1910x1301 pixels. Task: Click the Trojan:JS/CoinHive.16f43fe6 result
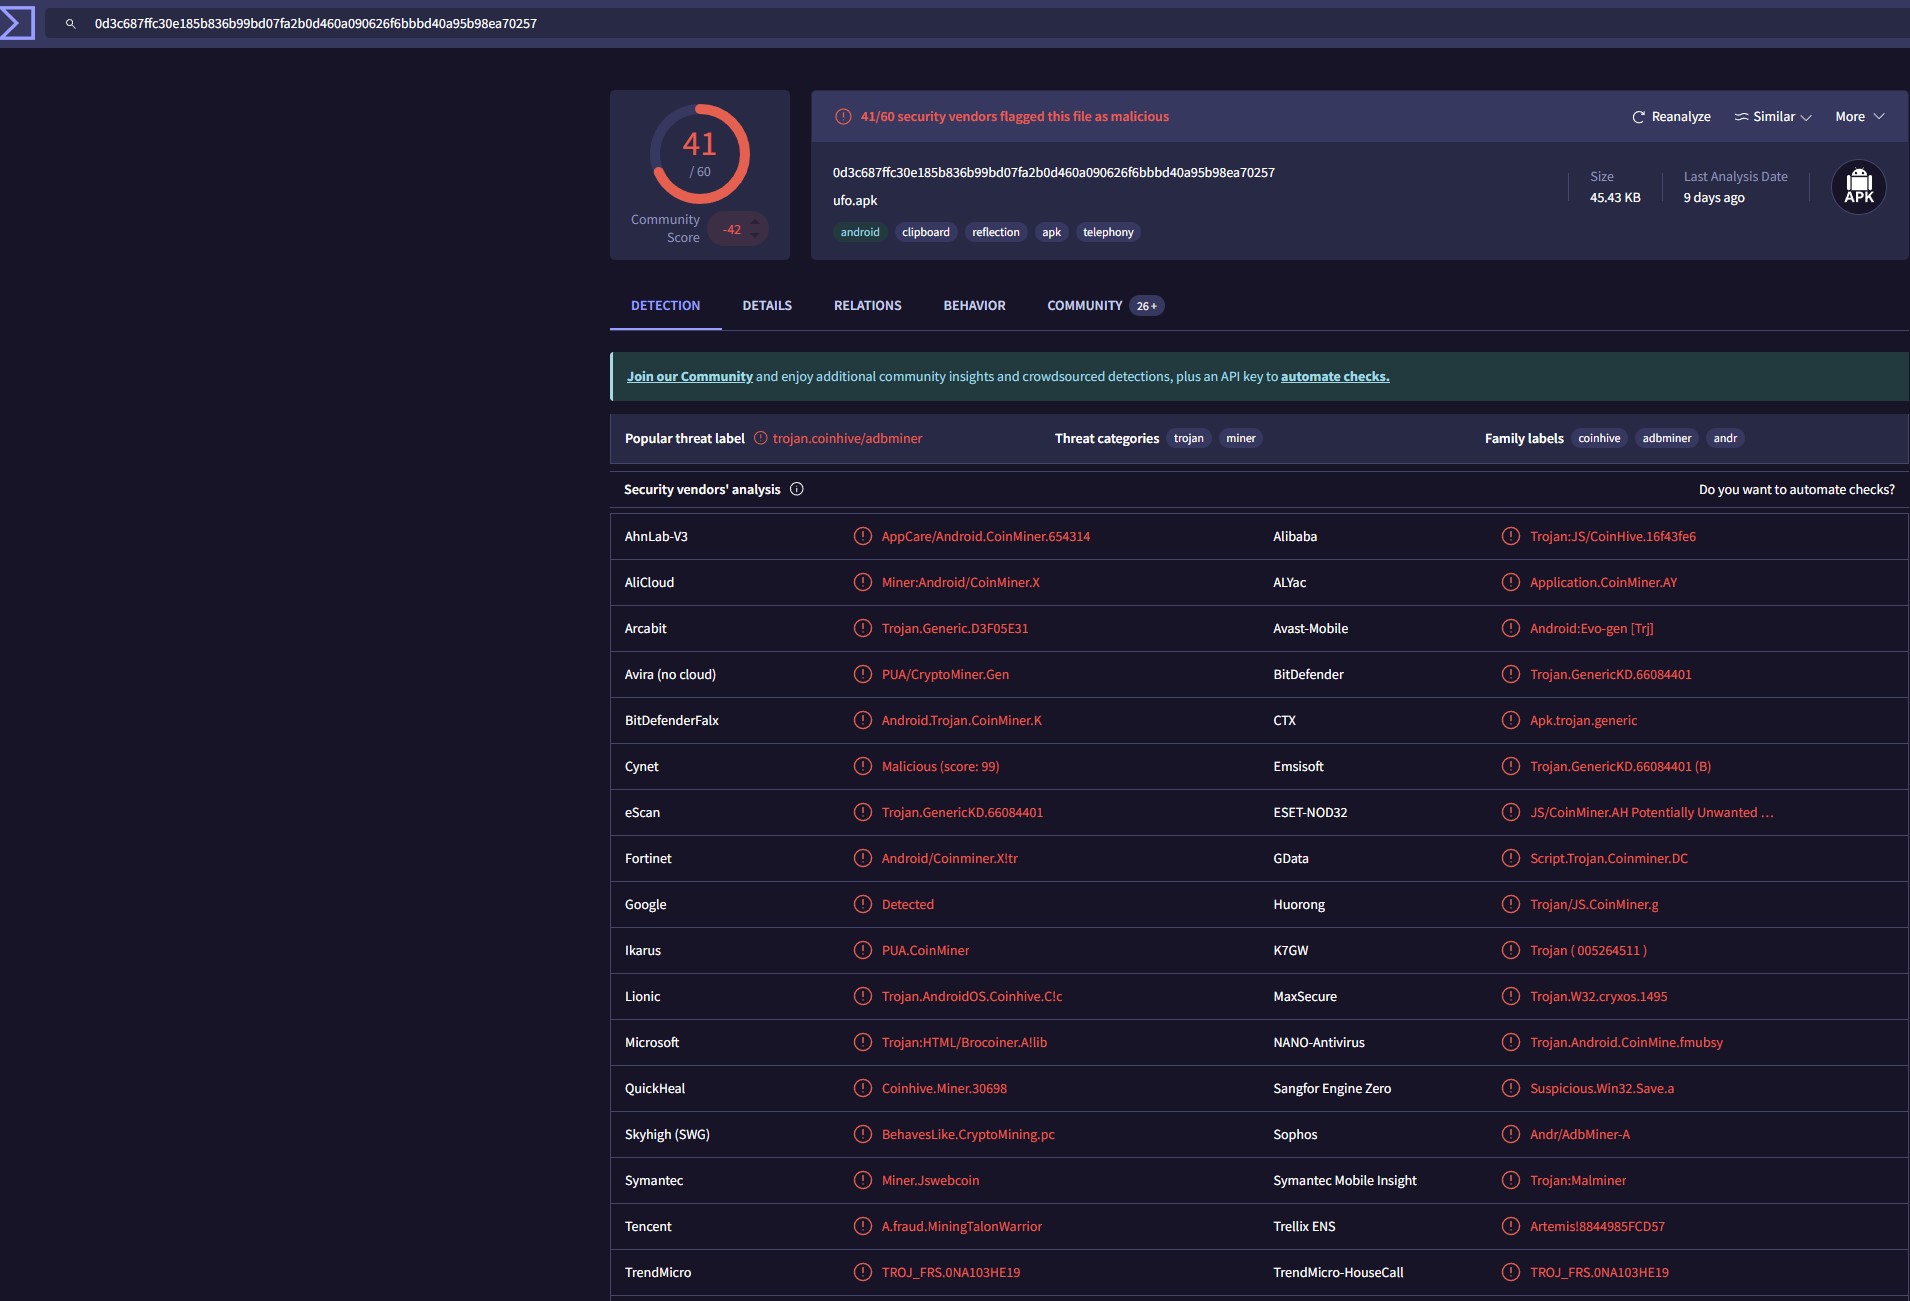[x=1613, y=537]
